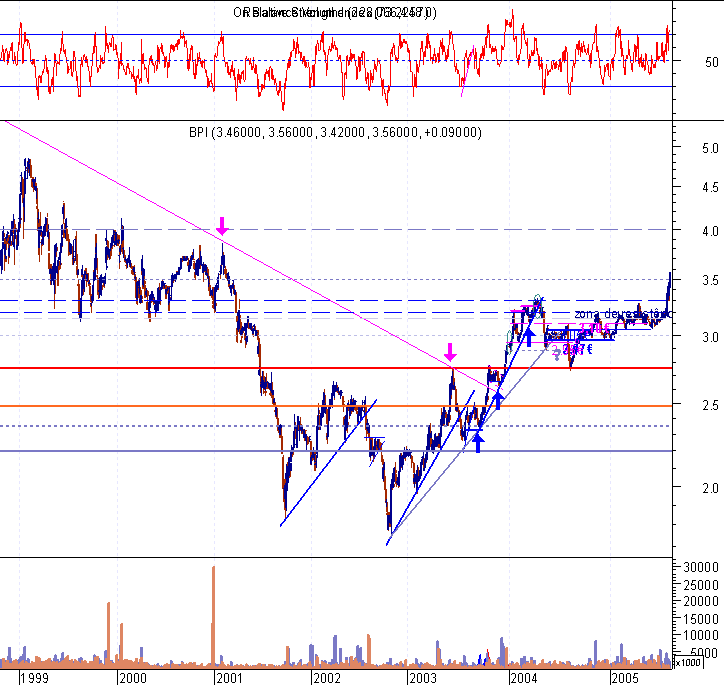Select the 2000 year label on time axis
This screenshot has width=724, height=685.
point(133,678)
